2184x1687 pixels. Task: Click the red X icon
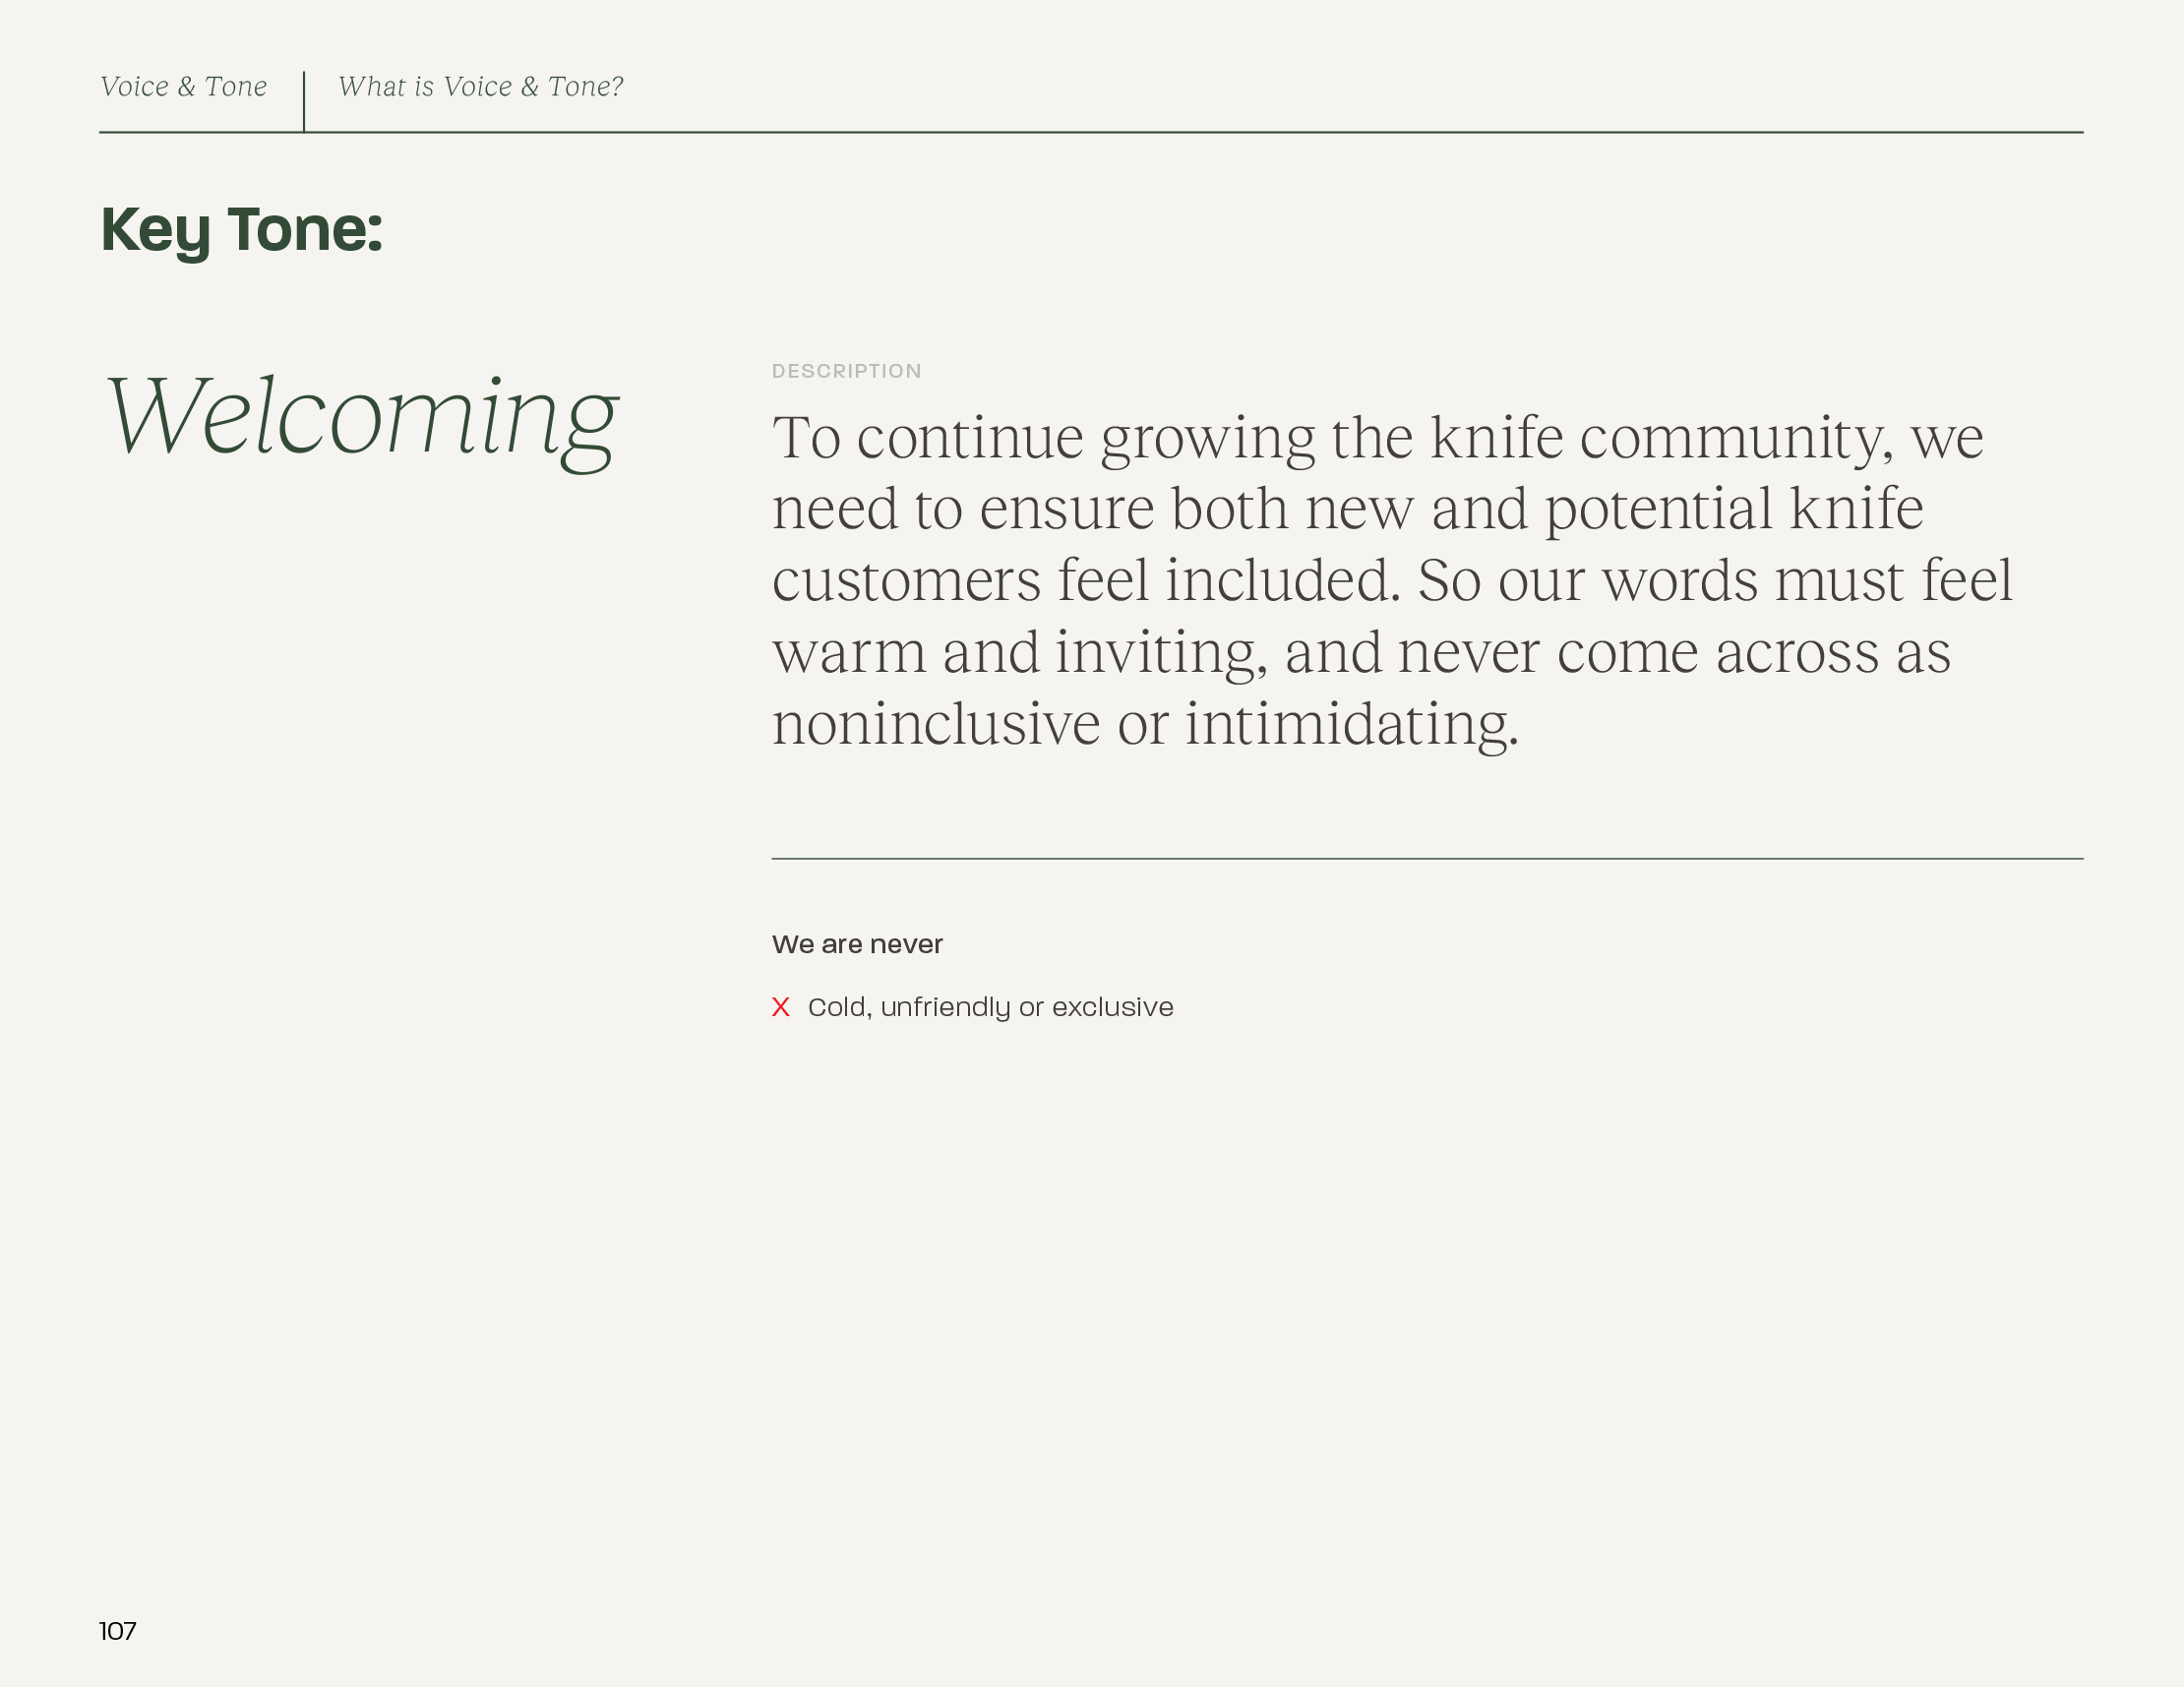tap(781, 1007)
